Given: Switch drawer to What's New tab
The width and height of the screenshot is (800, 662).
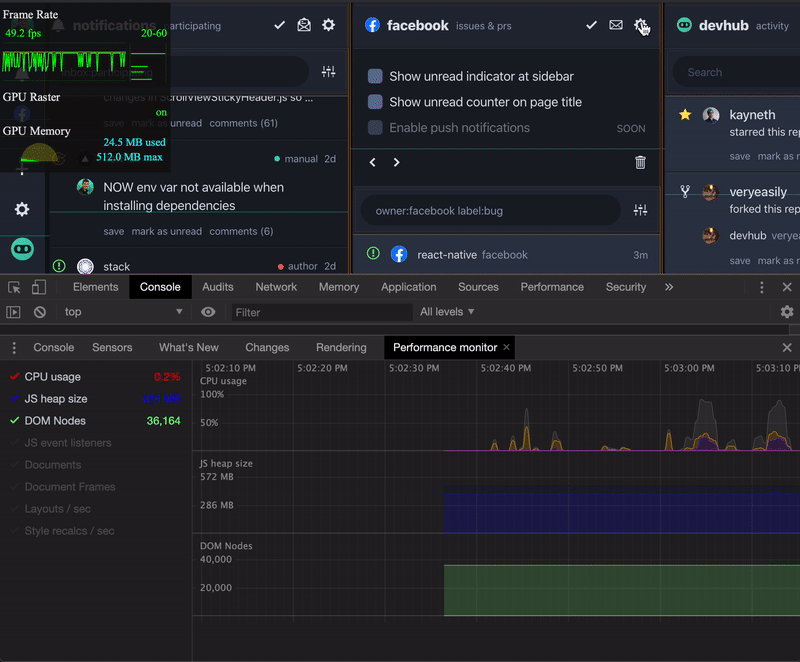Looking at the screenshot, I should pyautogui.click(x=189, y=348).
